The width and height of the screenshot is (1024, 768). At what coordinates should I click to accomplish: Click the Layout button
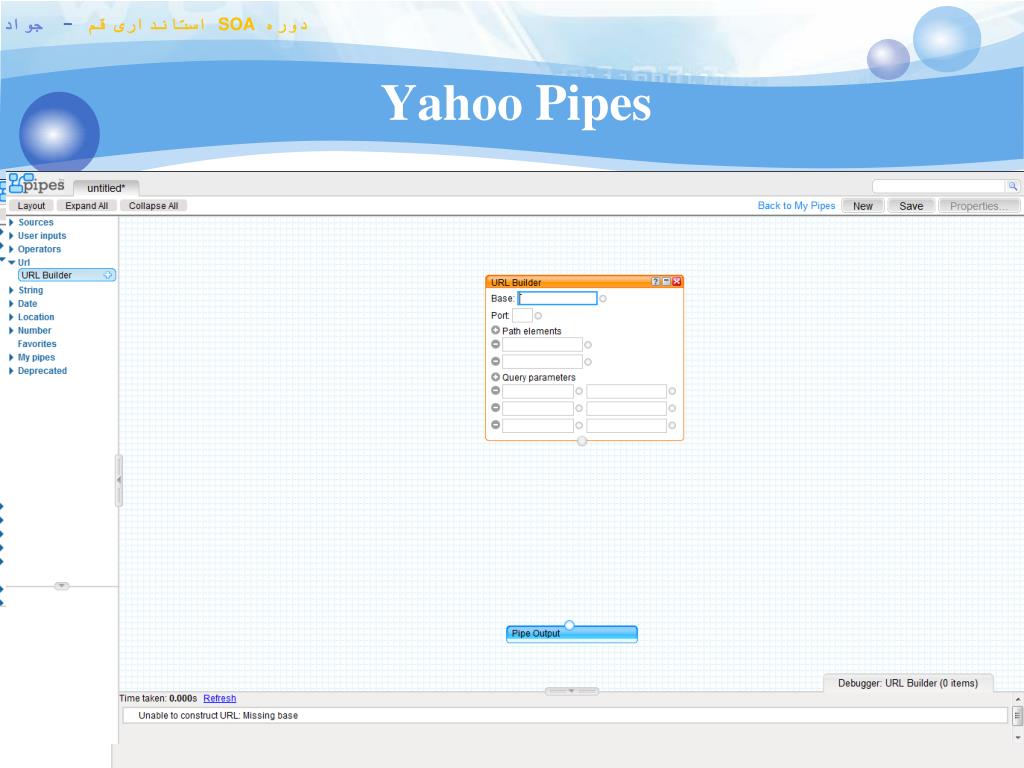click(31, 206)
